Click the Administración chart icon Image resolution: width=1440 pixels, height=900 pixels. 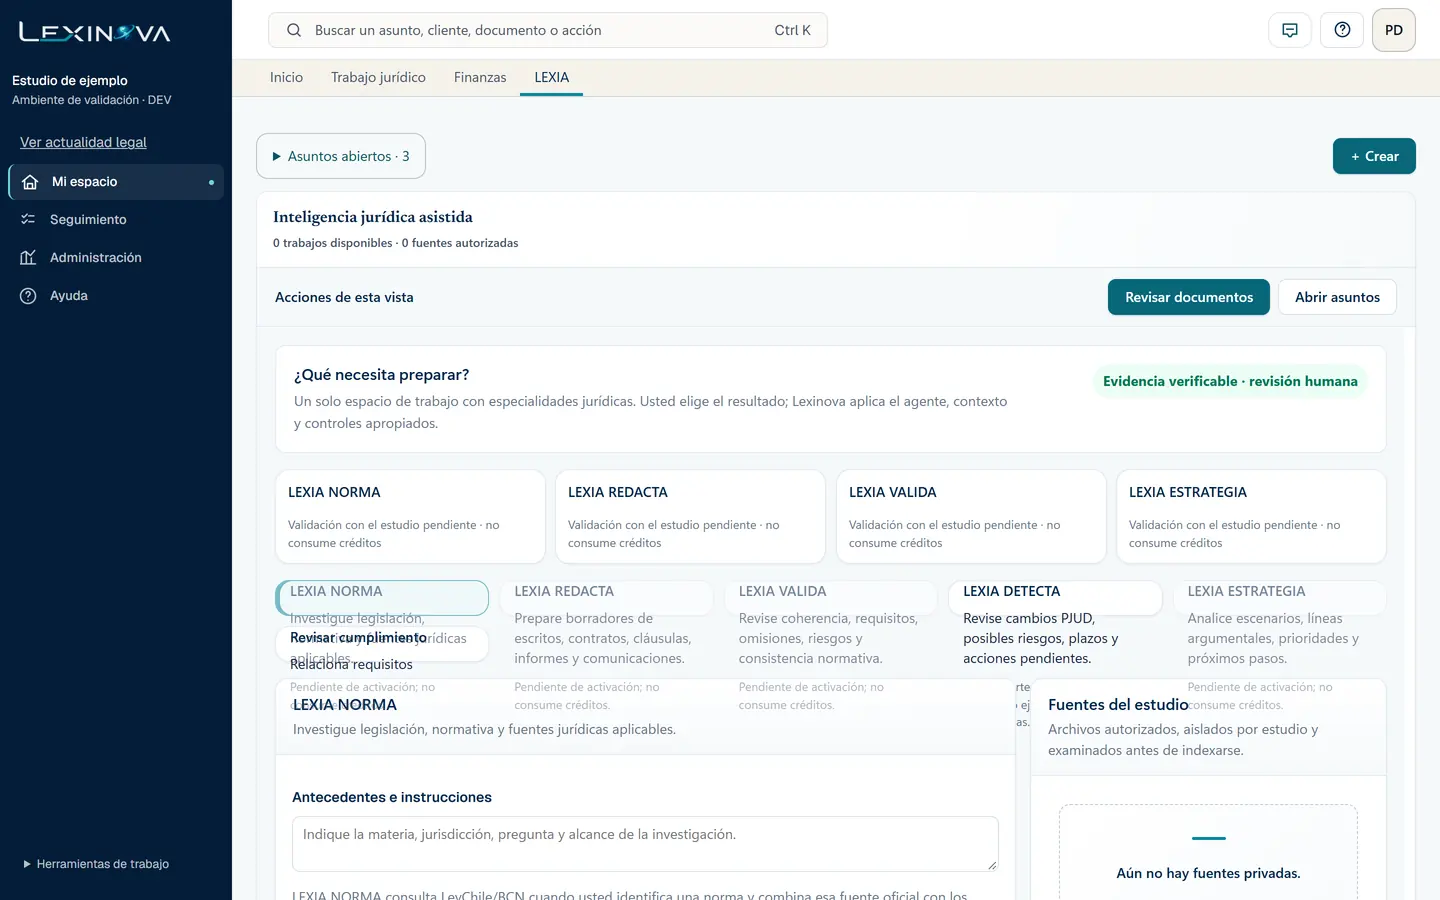[x=28, y=257]
